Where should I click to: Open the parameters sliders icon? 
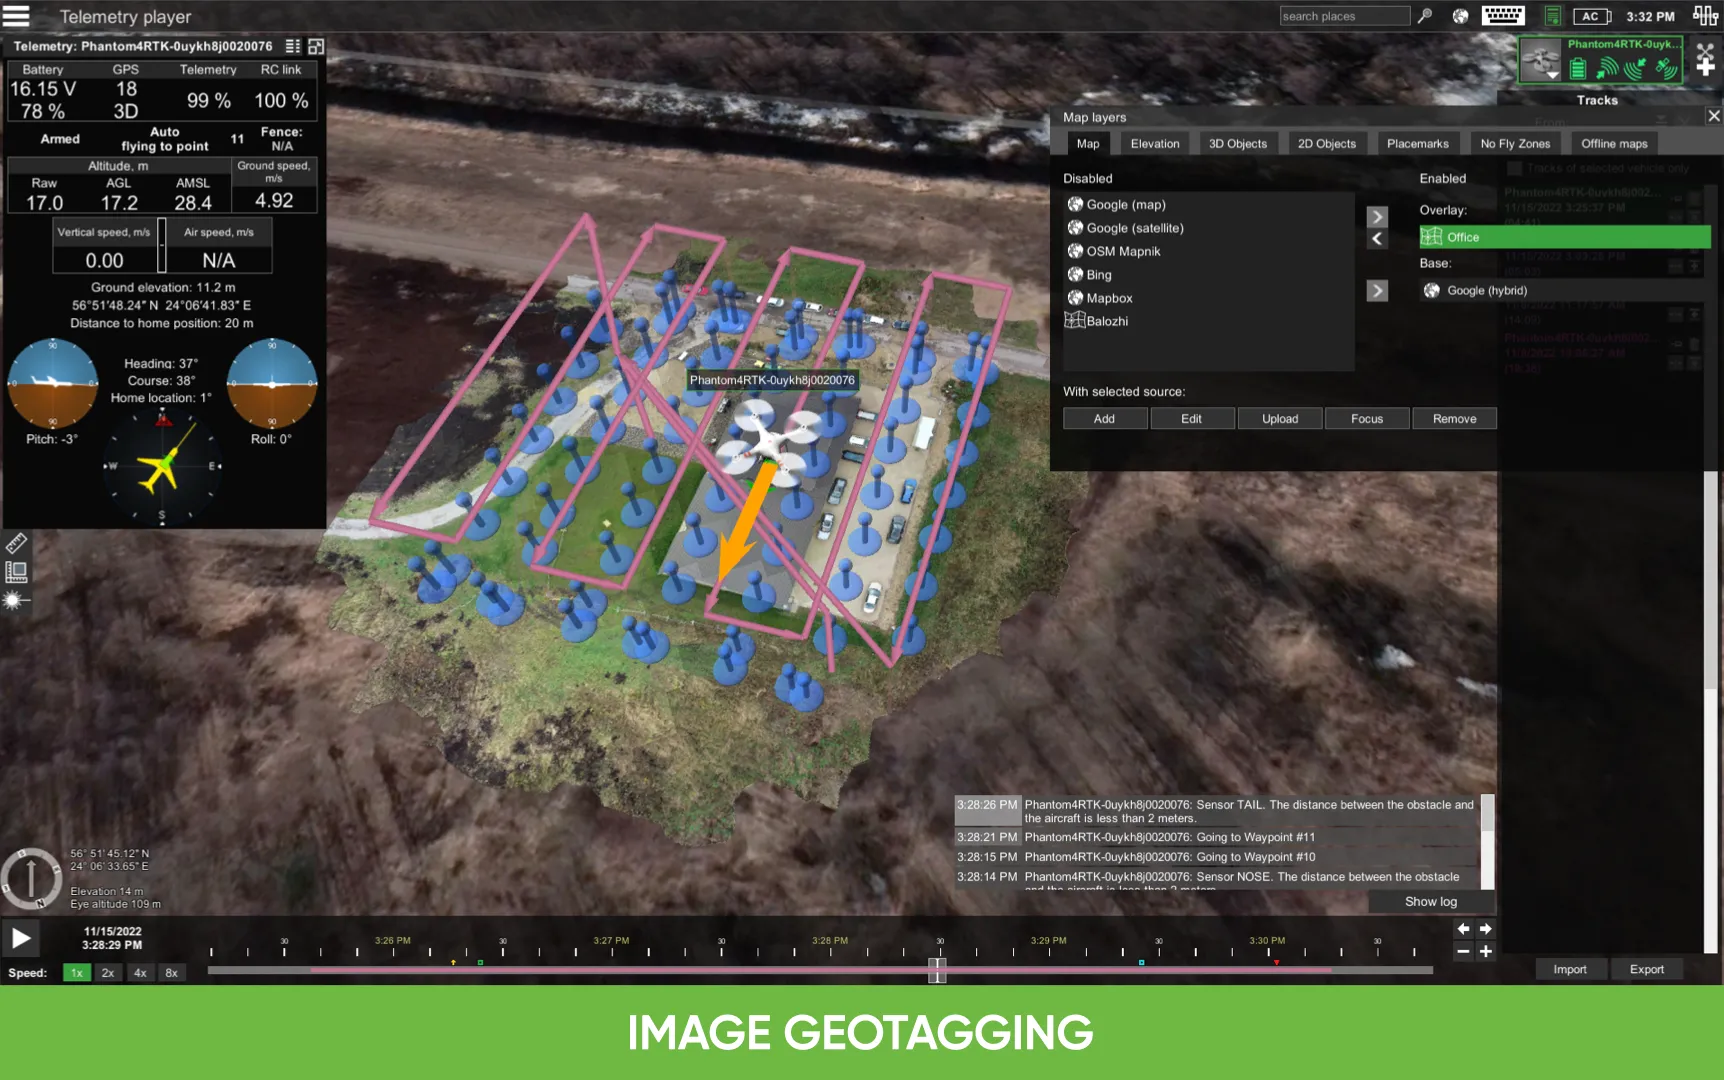pyautogui.click(x=1704, y=16)
